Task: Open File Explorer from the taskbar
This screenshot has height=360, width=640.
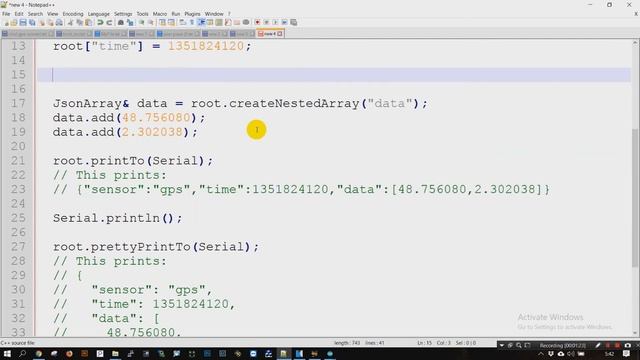Action: (115, 354)
